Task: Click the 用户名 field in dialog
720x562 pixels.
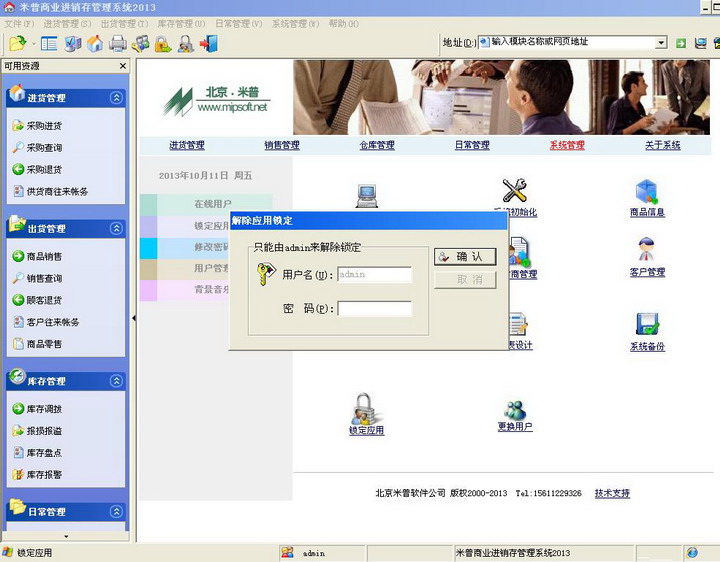Action: (375, 275)
